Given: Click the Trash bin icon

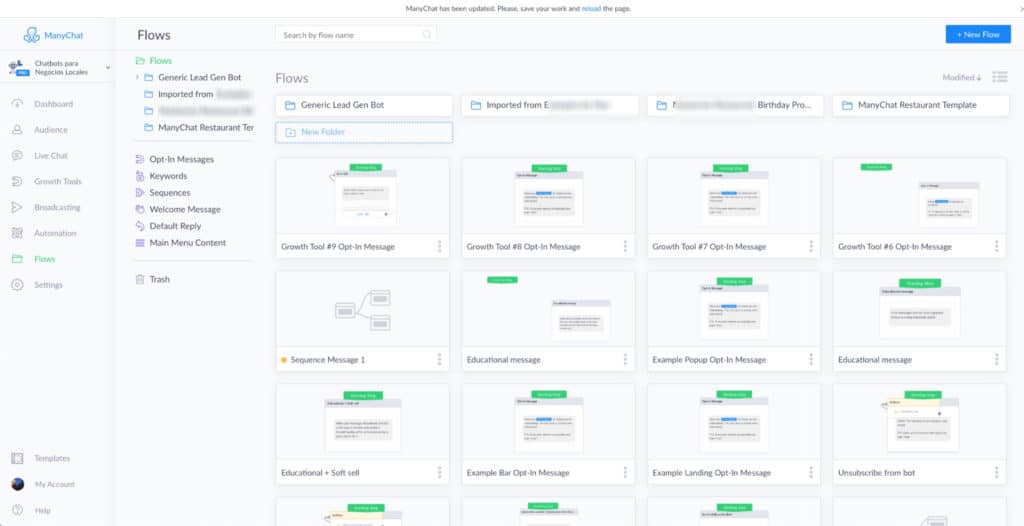Looking at the screenshot, I should click(140, 279).
